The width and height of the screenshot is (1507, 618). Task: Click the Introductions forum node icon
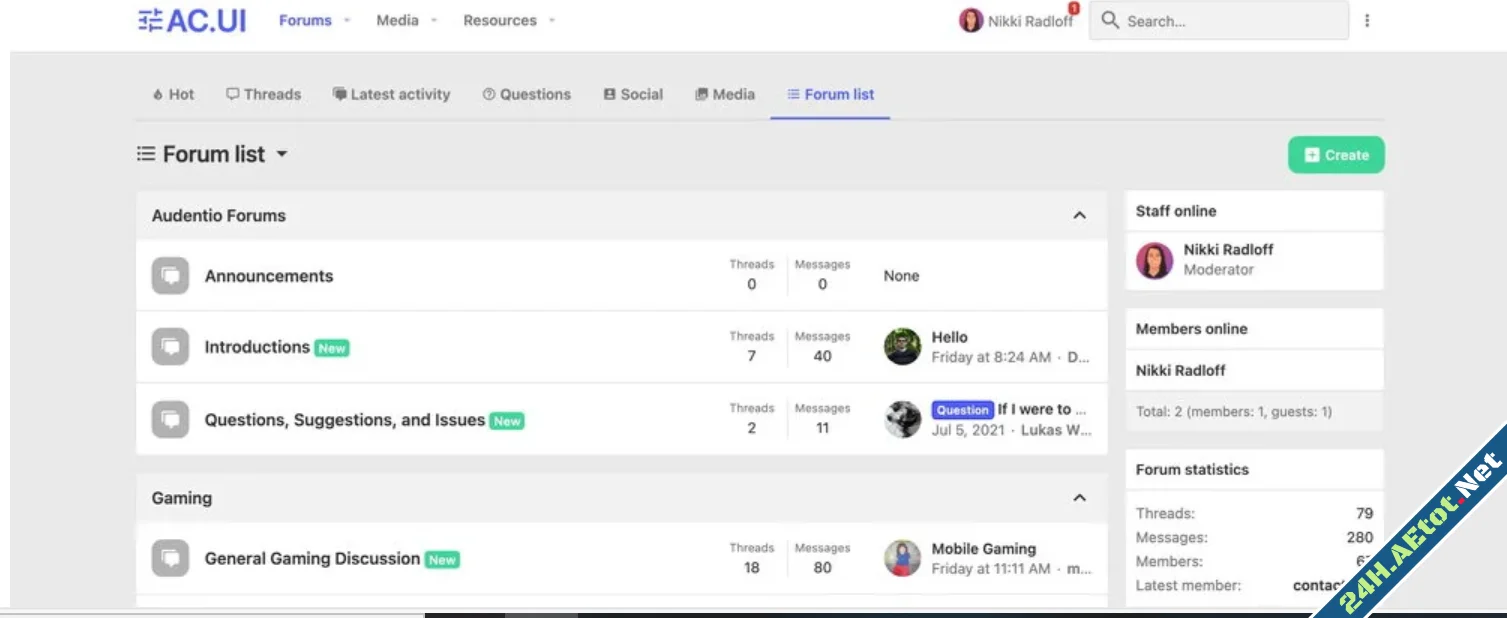click(x=170, y=347)
